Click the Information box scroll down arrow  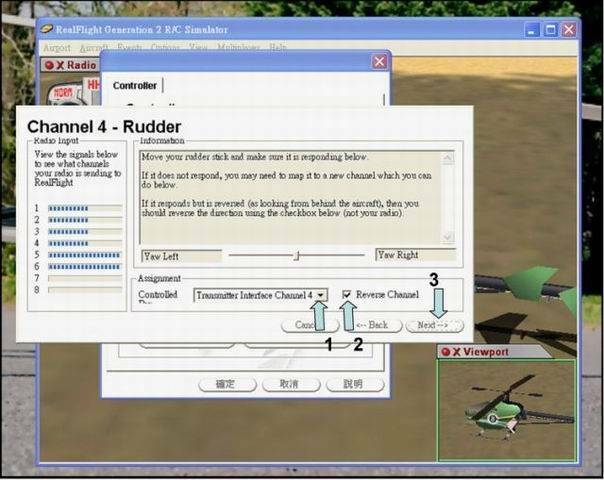448,237
